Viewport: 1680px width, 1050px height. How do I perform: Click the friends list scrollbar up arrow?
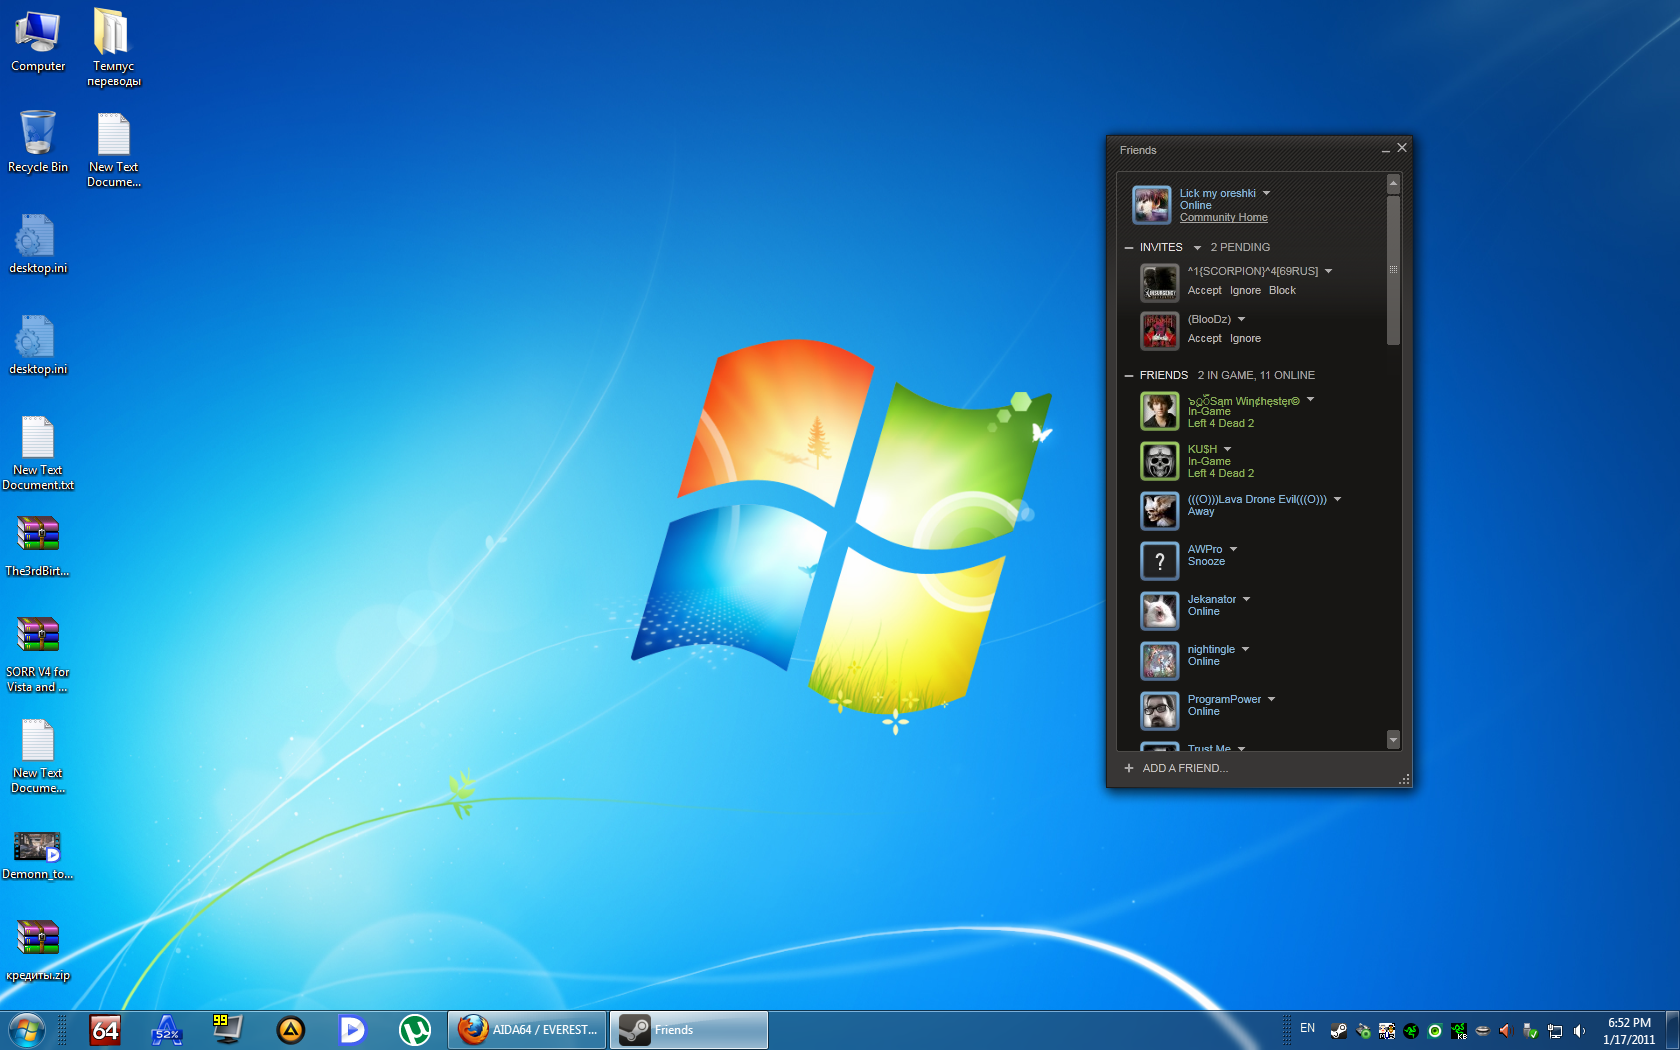[1393, 184]
